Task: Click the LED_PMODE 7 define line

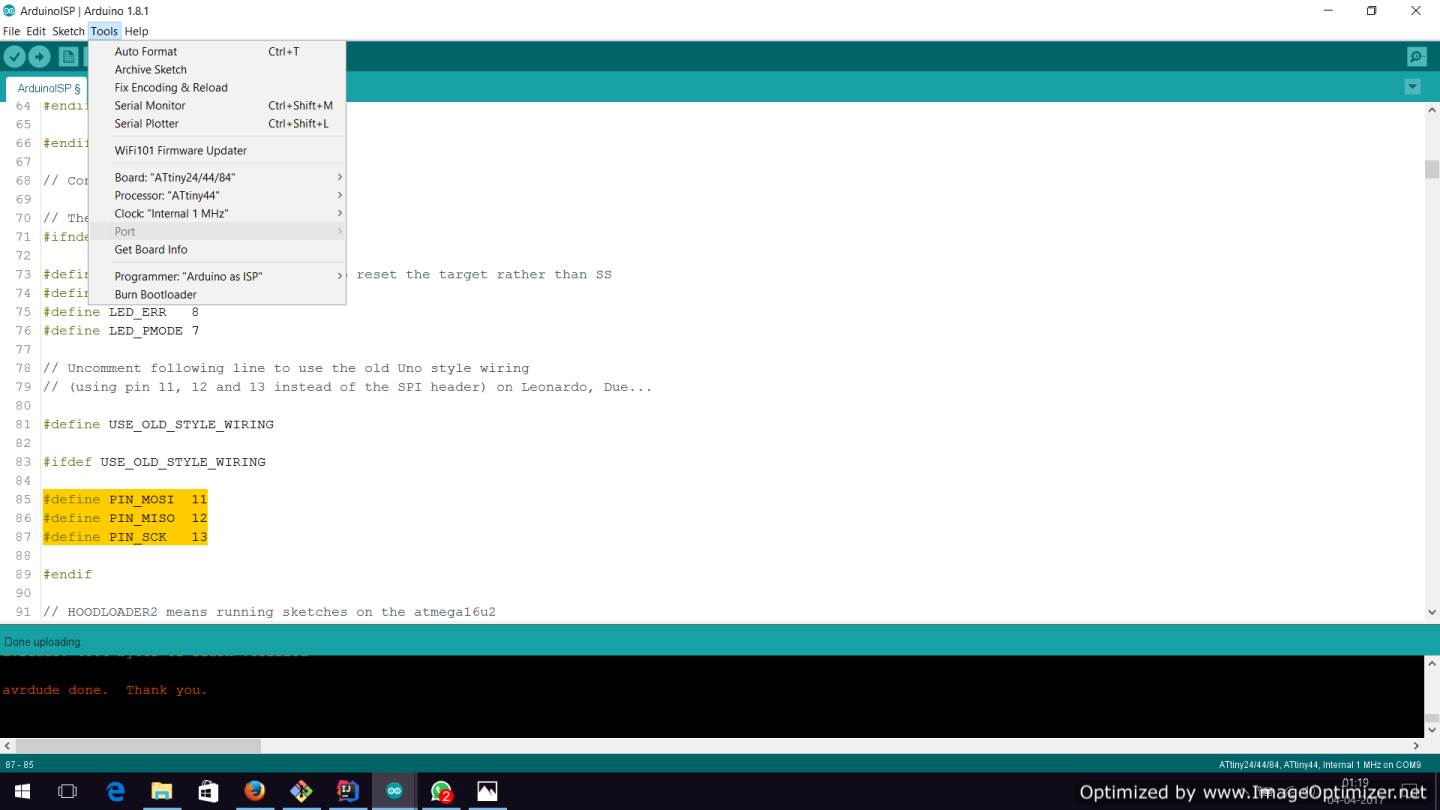Action: point(121,330)
